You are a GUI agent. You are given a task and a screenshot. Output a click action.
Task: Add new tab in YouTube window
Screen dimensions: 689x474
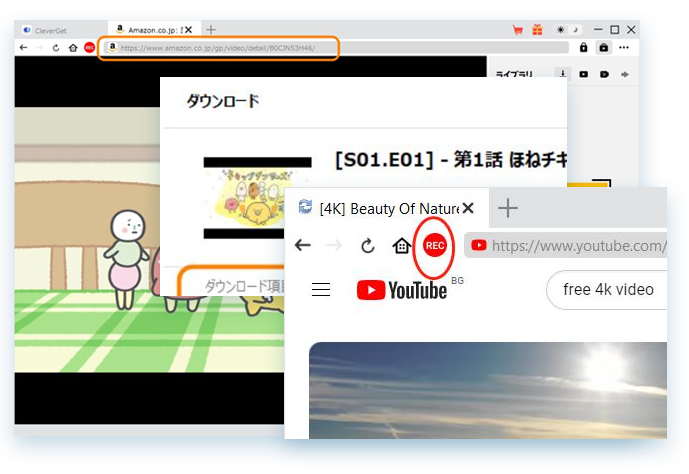click(508, 208)
